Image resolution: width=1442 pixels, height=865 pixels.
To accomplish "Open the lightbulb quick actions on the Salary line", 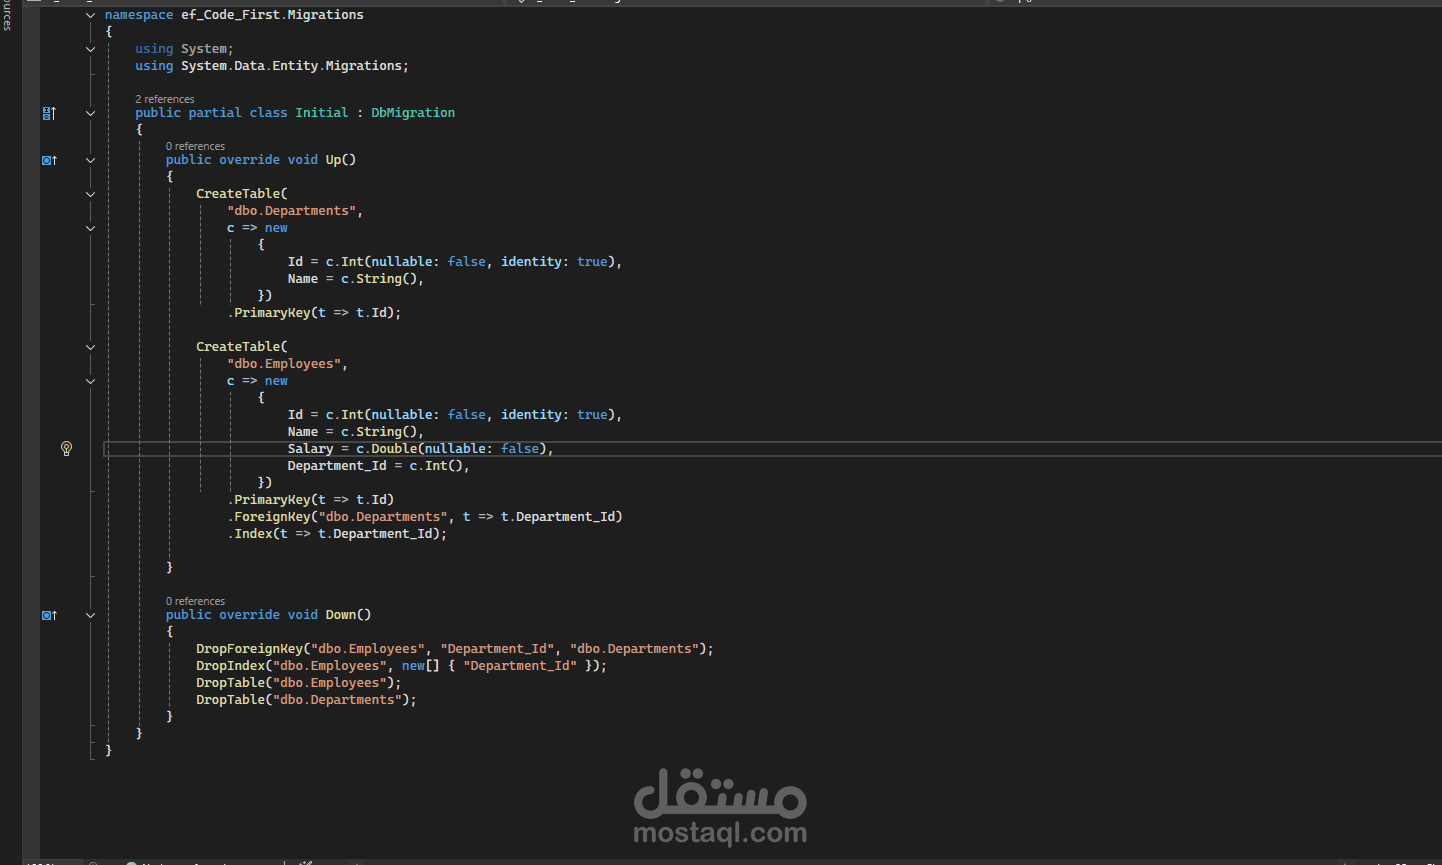I will pos(66,449).
